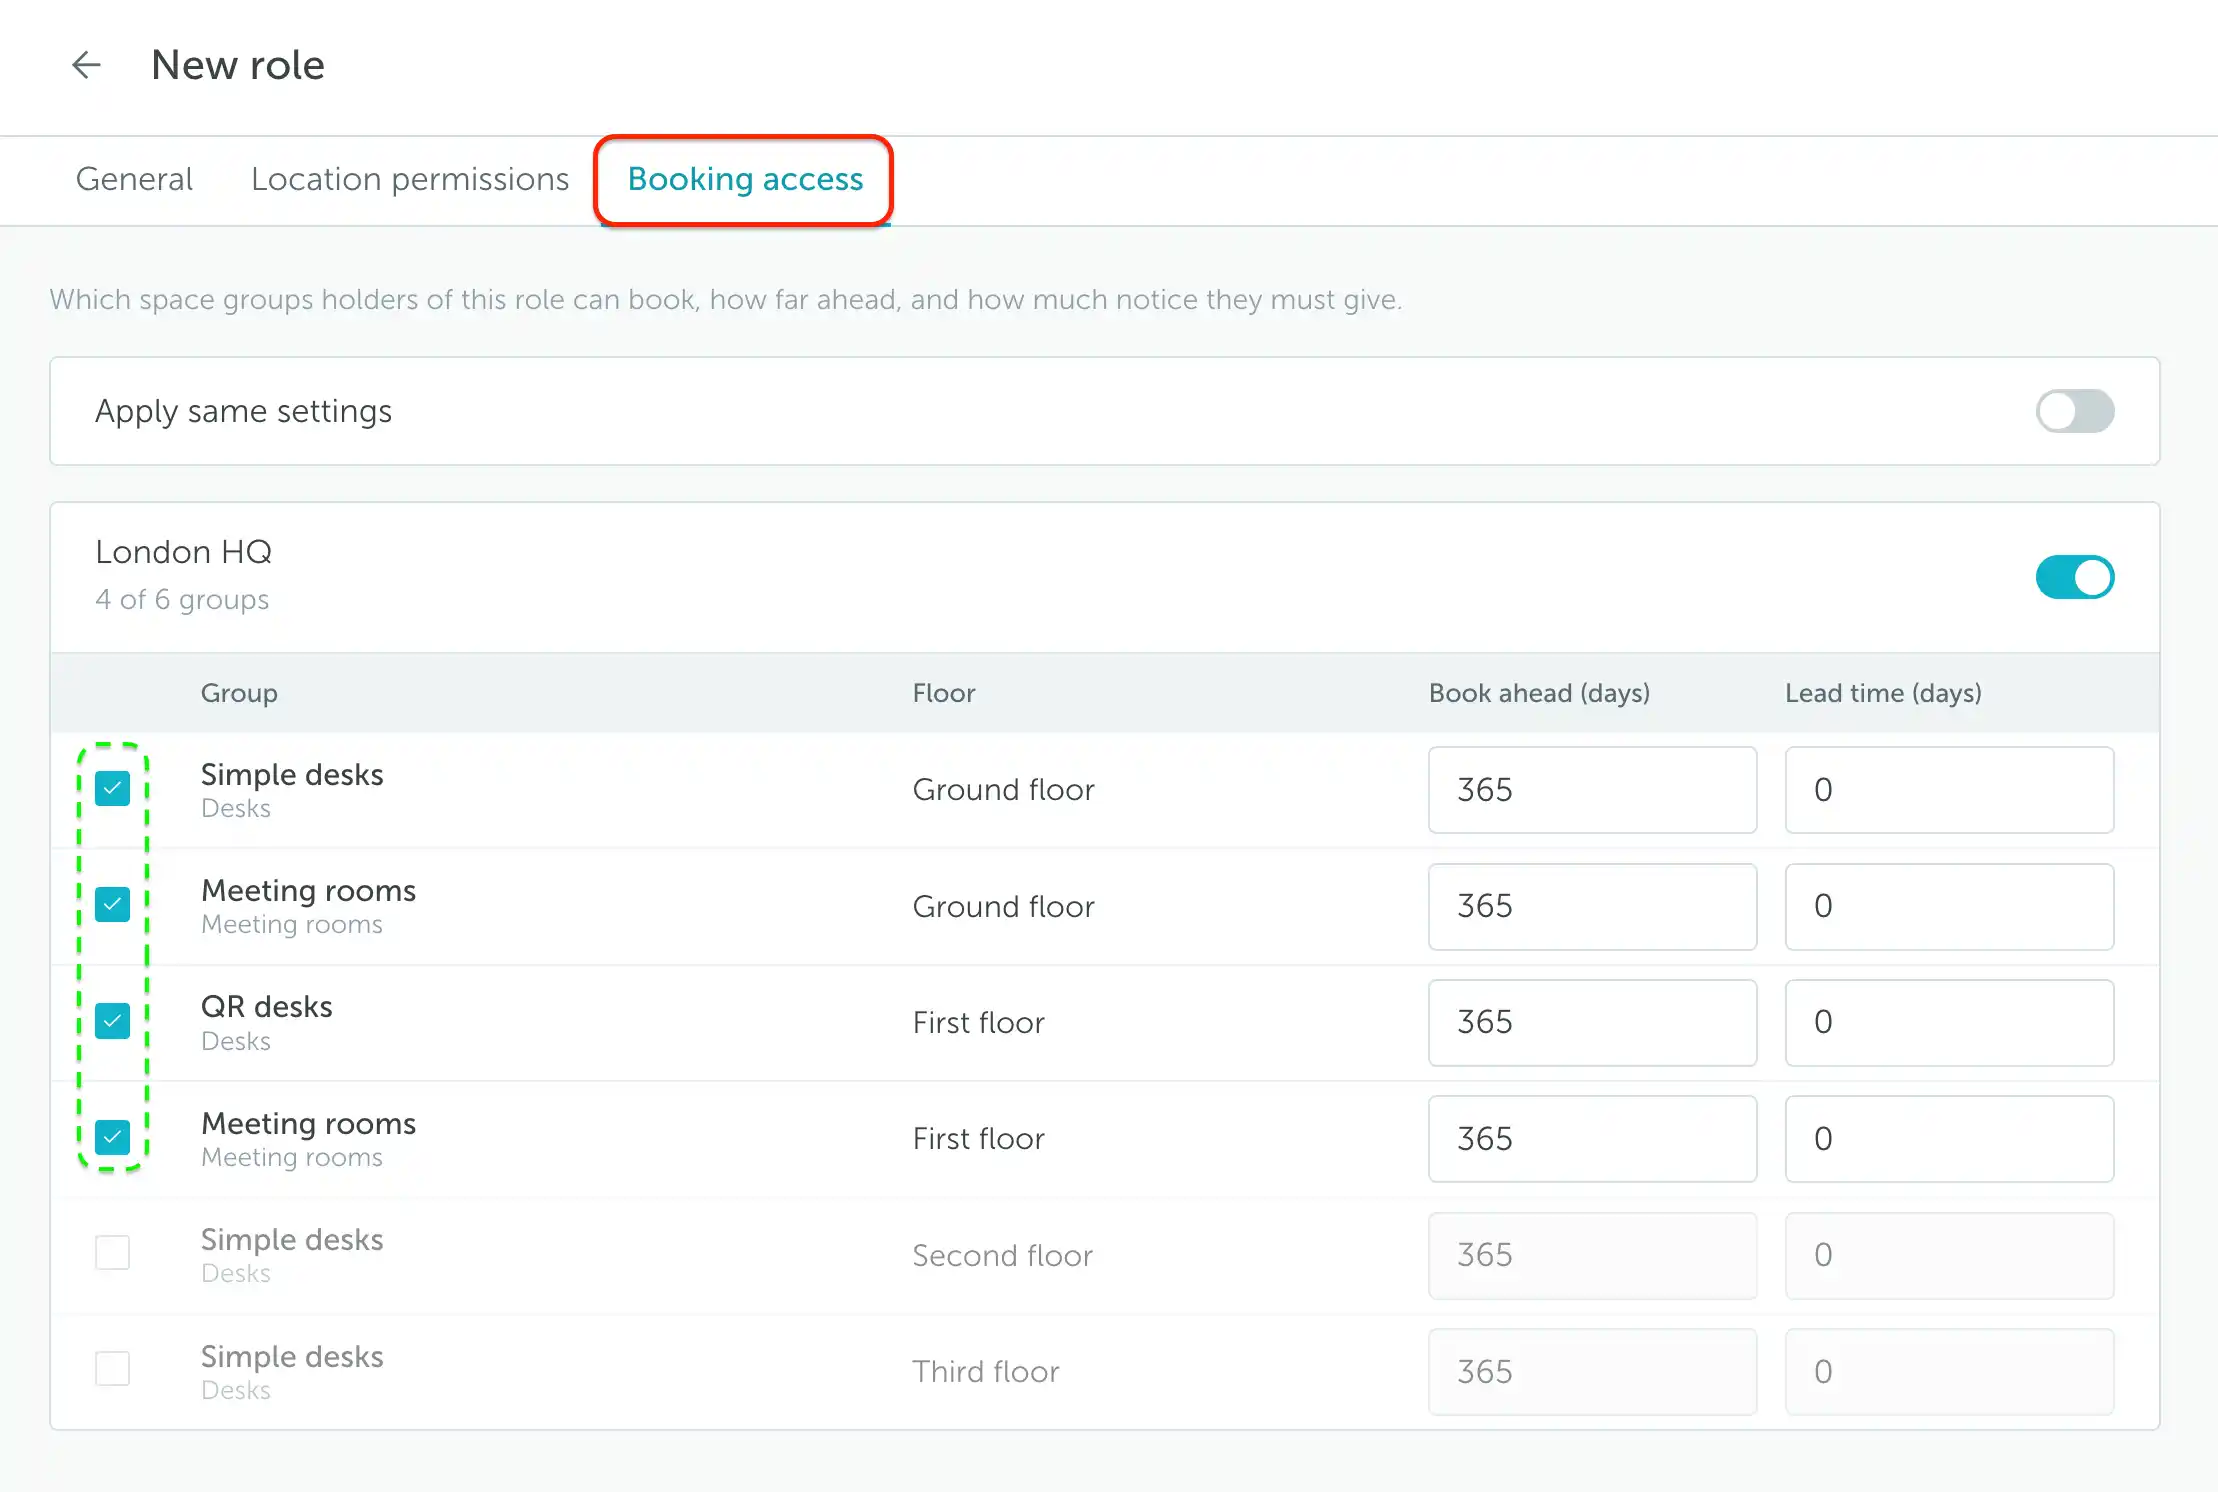
Task: Click the Floor column header
Action: (943, 693)
